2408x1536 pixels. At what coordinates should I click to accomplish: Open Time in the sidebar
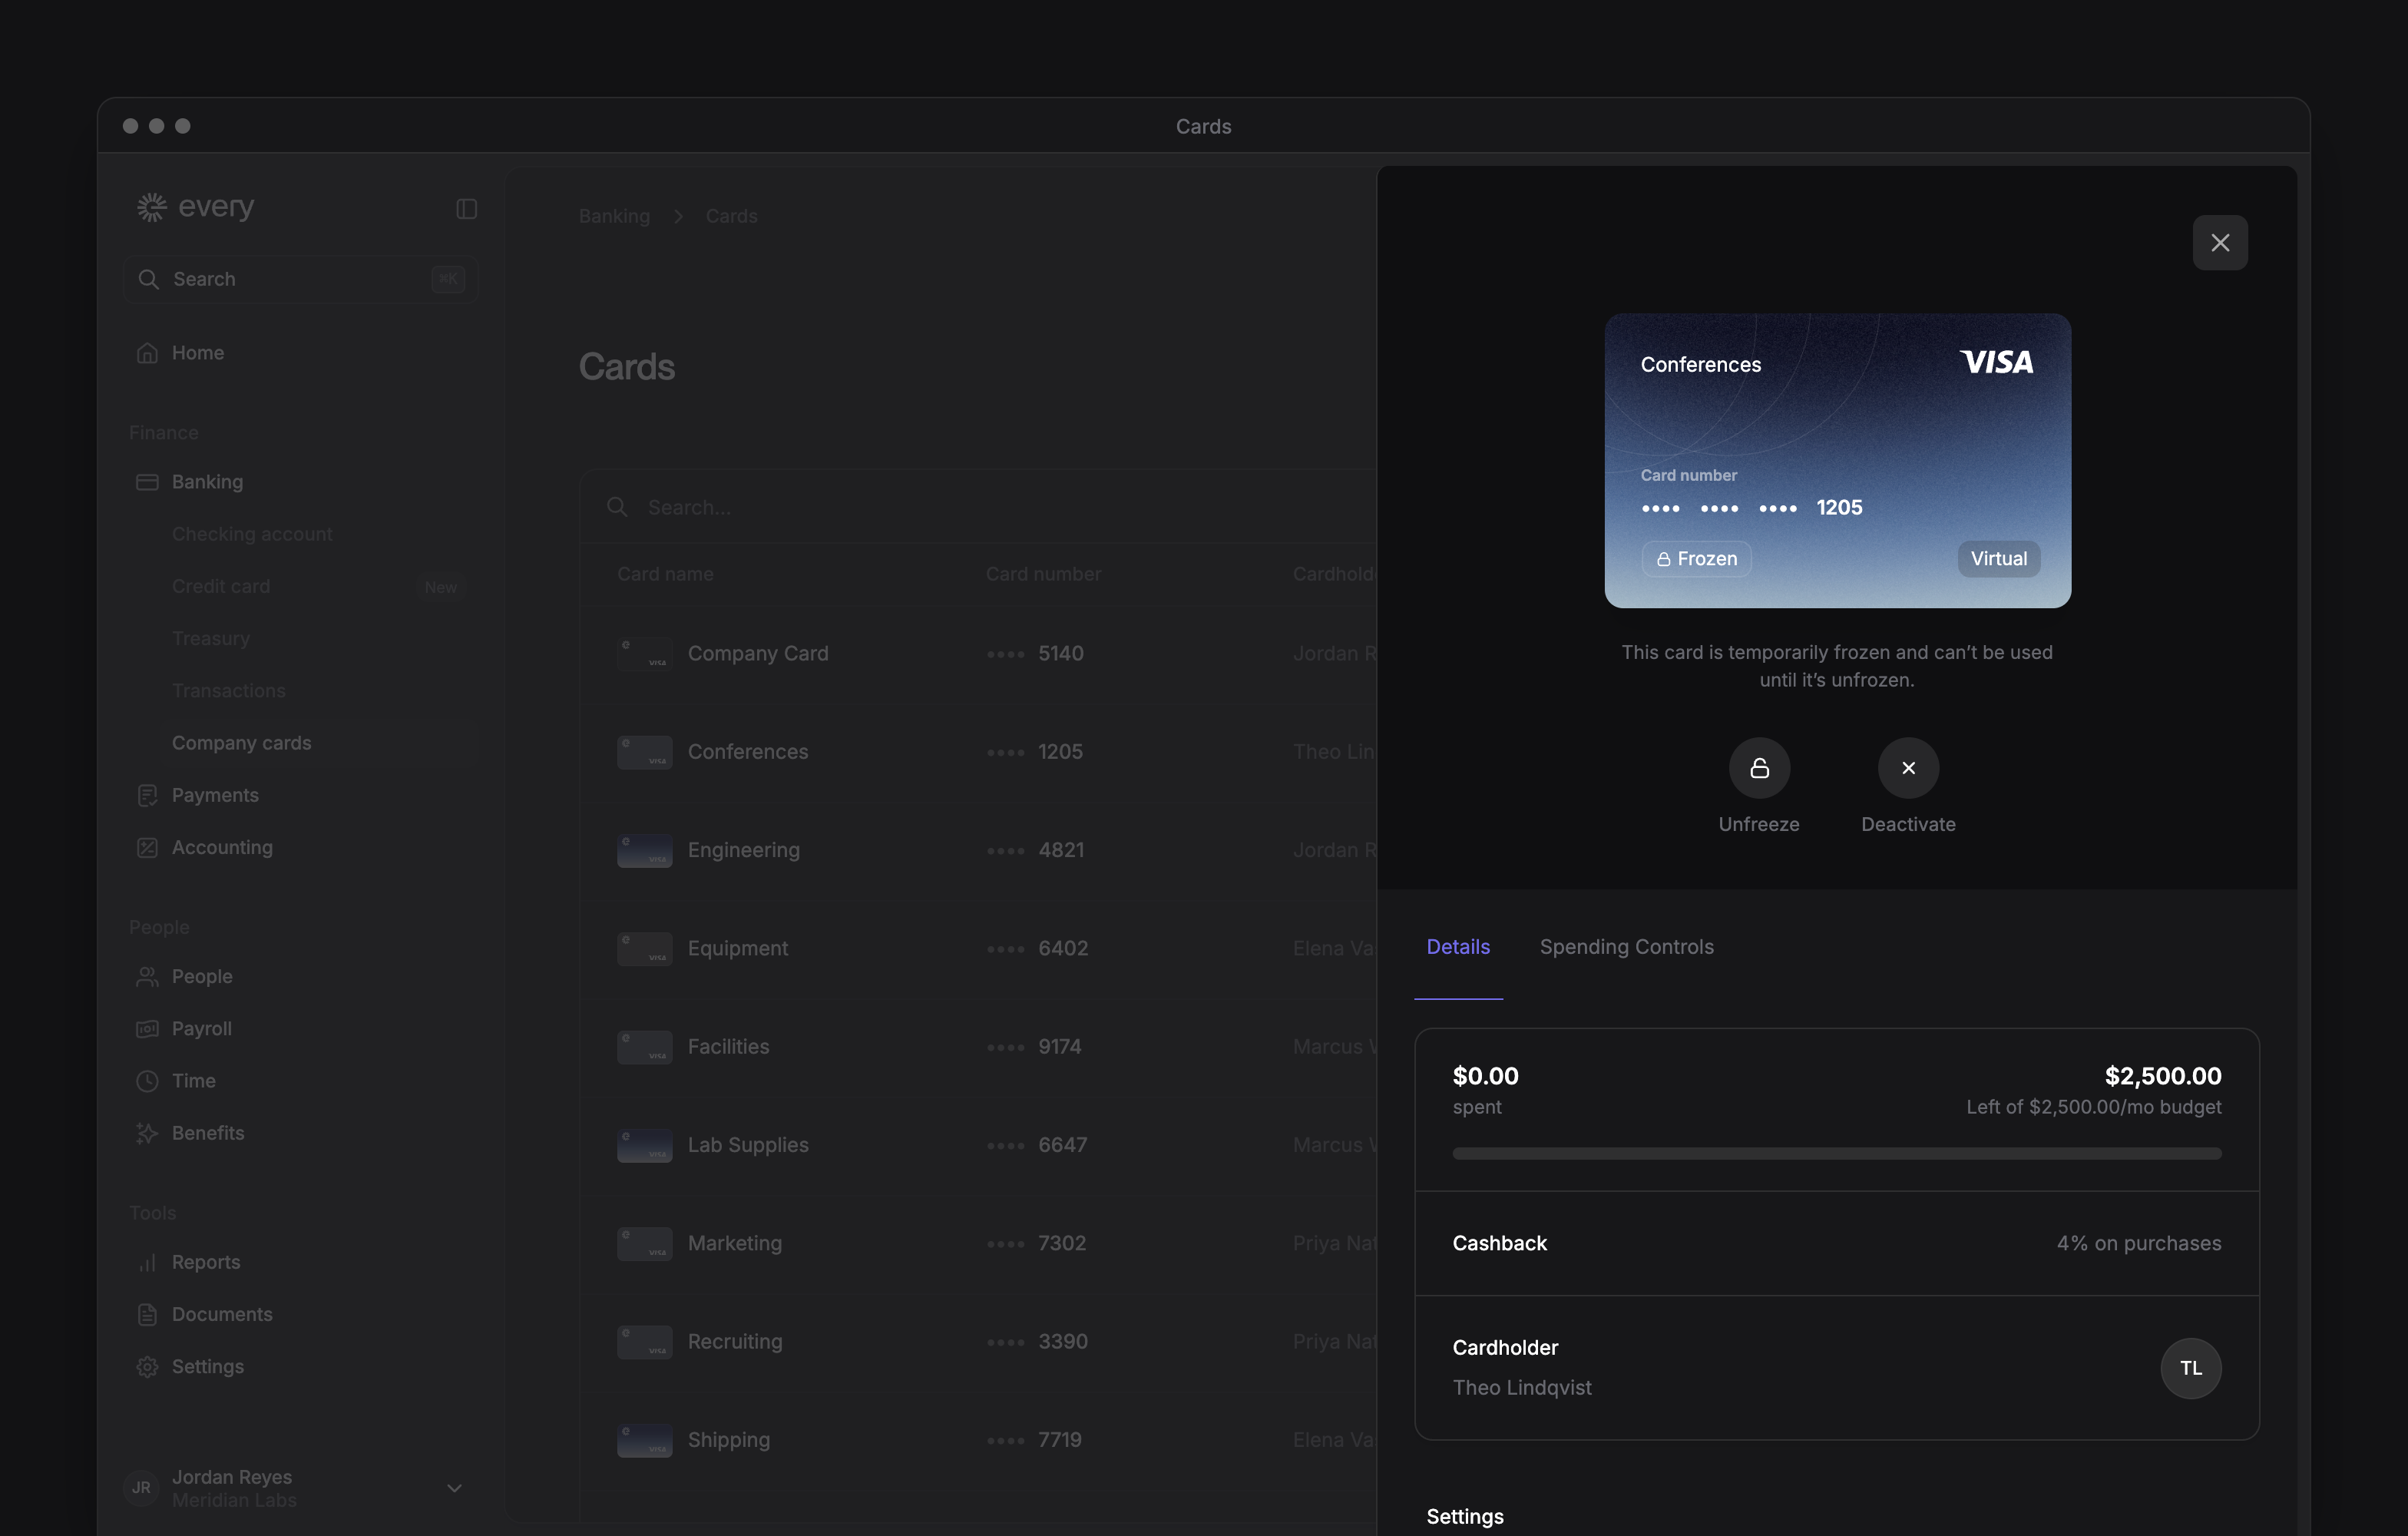coord(300,1081)
